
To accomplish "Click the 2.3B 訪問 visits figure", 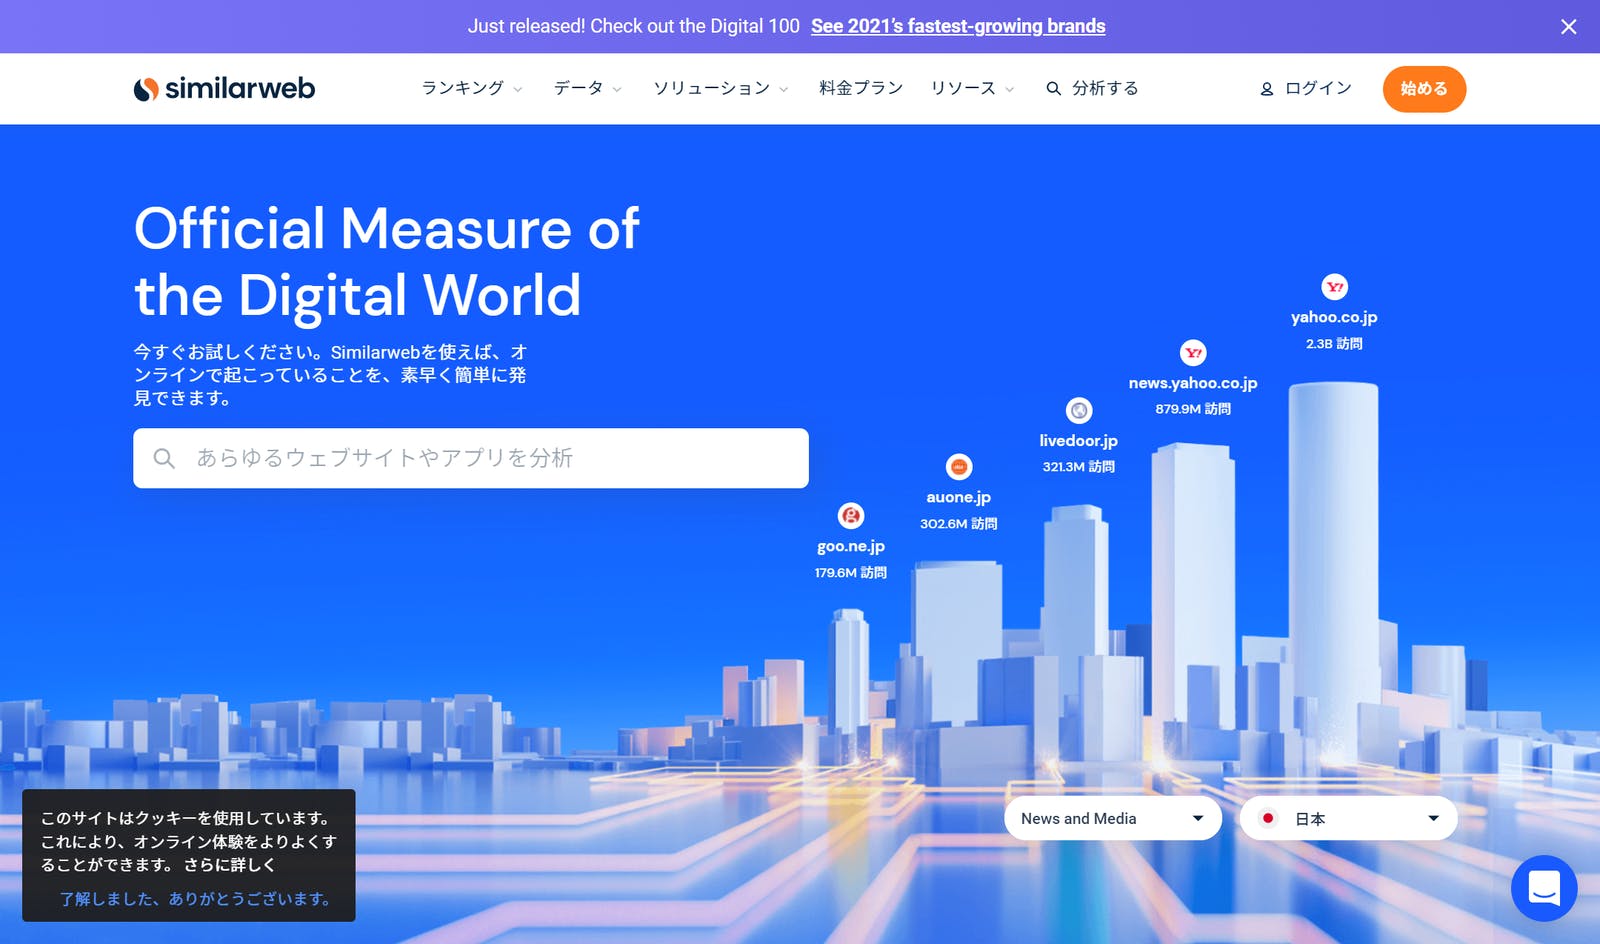I will [x=1334, y=343].
